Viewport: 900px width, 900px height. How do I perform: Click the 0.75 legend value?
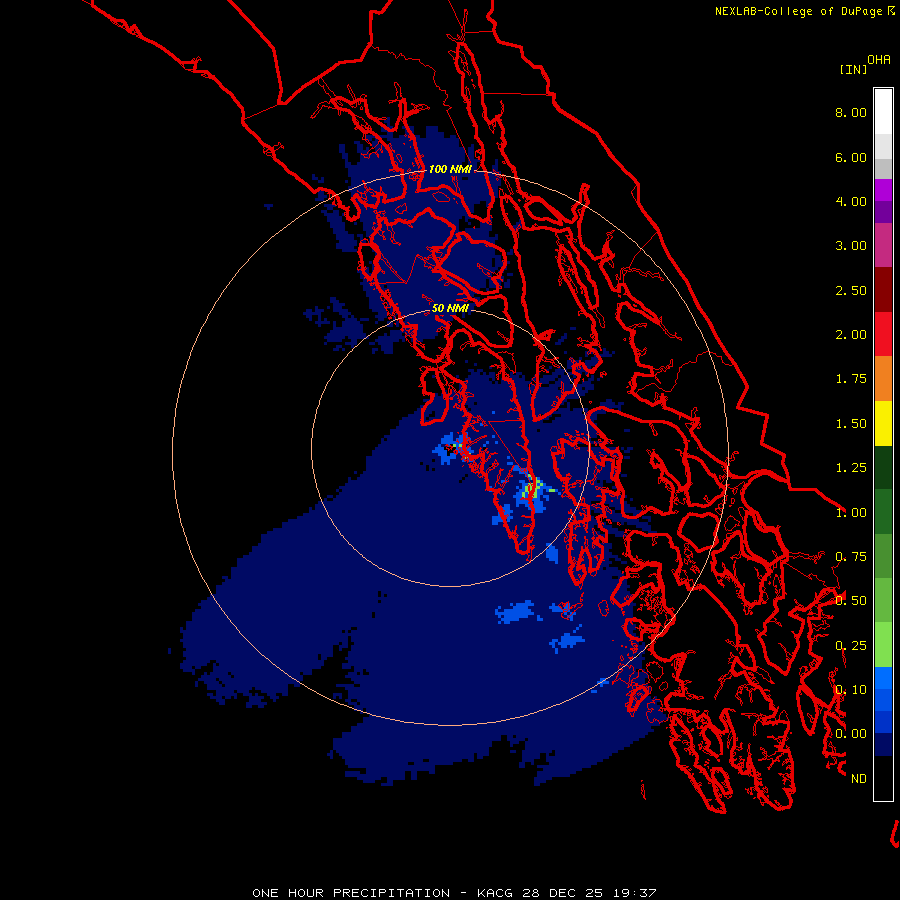(851, 557)
